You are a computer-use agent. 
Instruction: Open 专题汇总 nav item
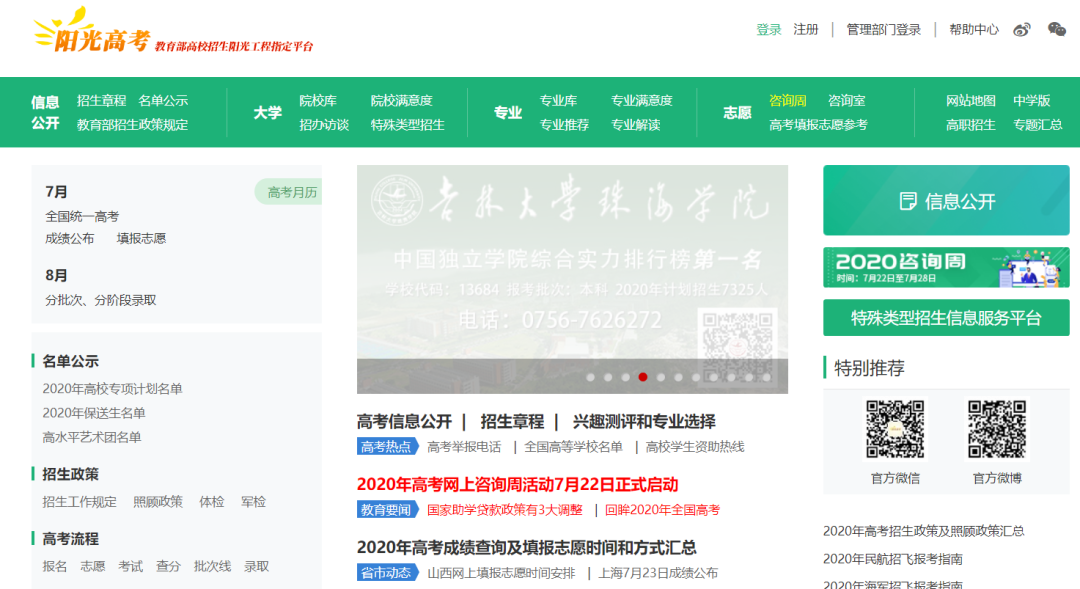[x=1037, y=125]
